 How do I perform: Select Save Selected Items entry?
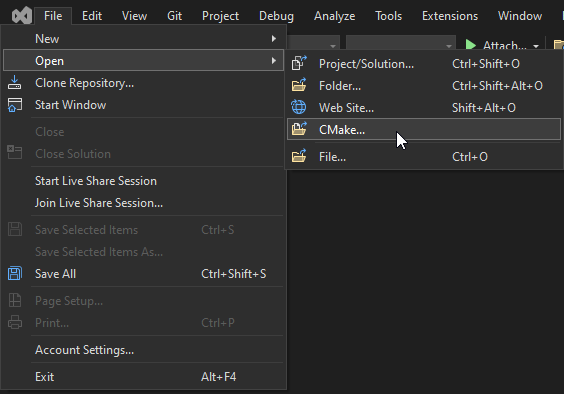pos(143,230)
